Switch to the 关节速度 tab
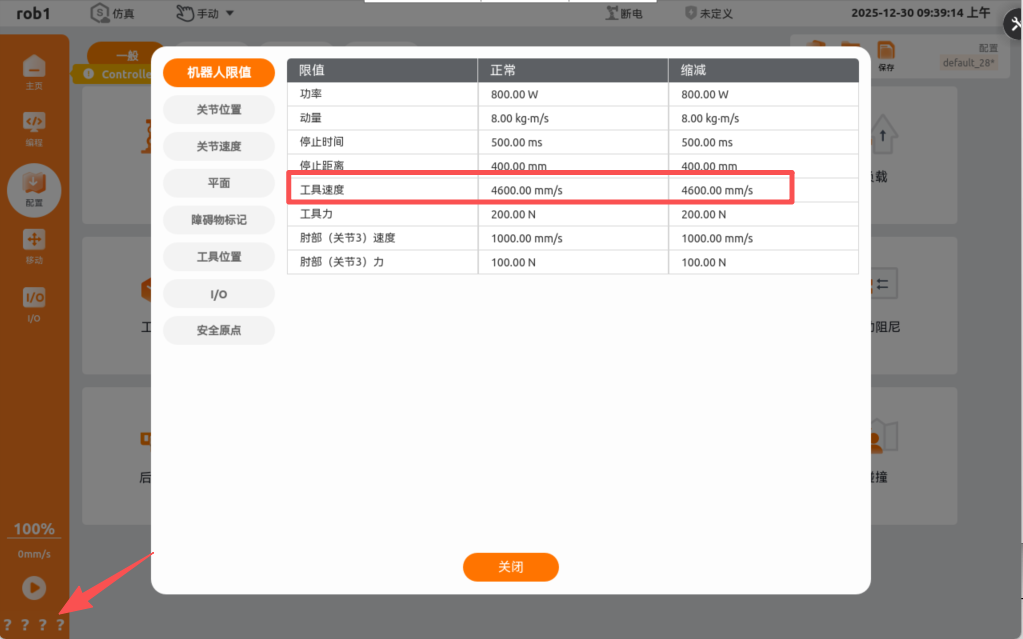This screenshot has width=1023, height=639. click(x=218, y=146)
